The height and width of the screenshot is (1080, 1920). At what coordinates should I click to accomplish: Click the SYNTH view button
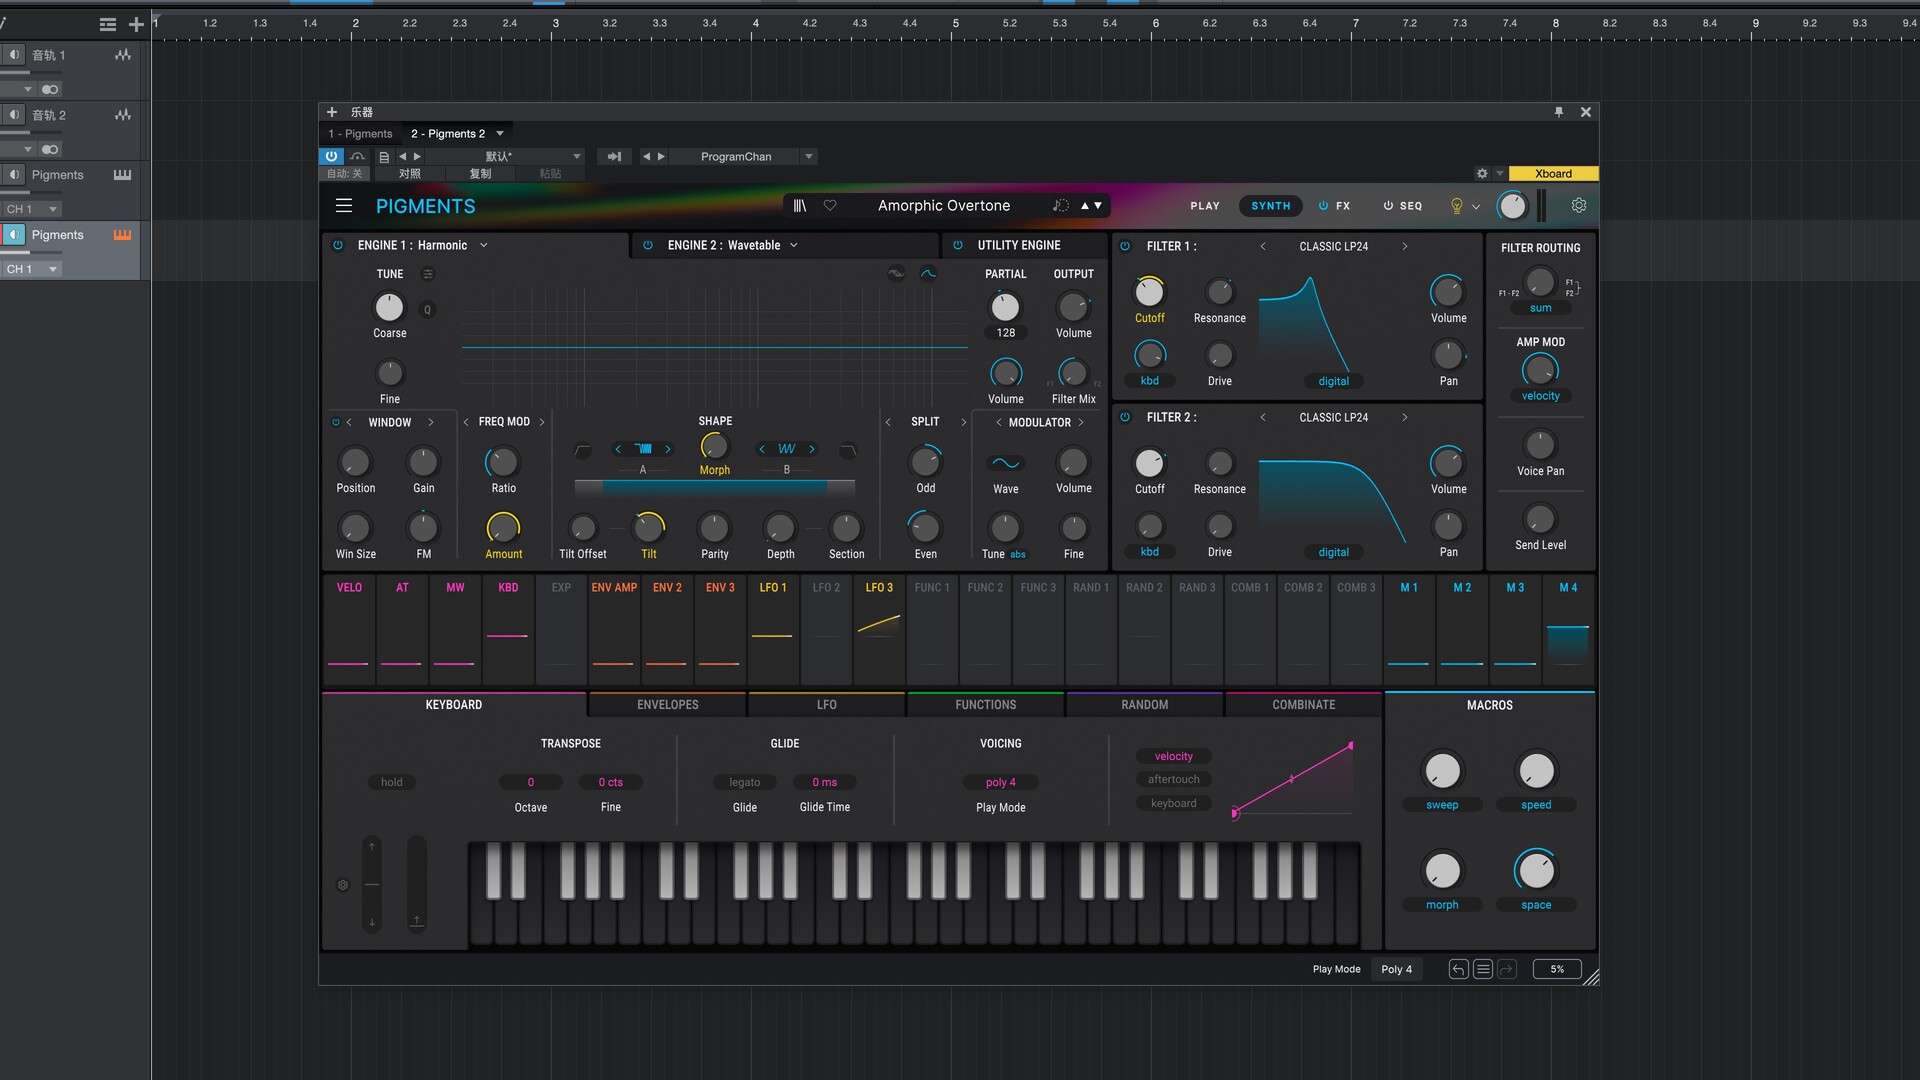(x=1271, y=206)
